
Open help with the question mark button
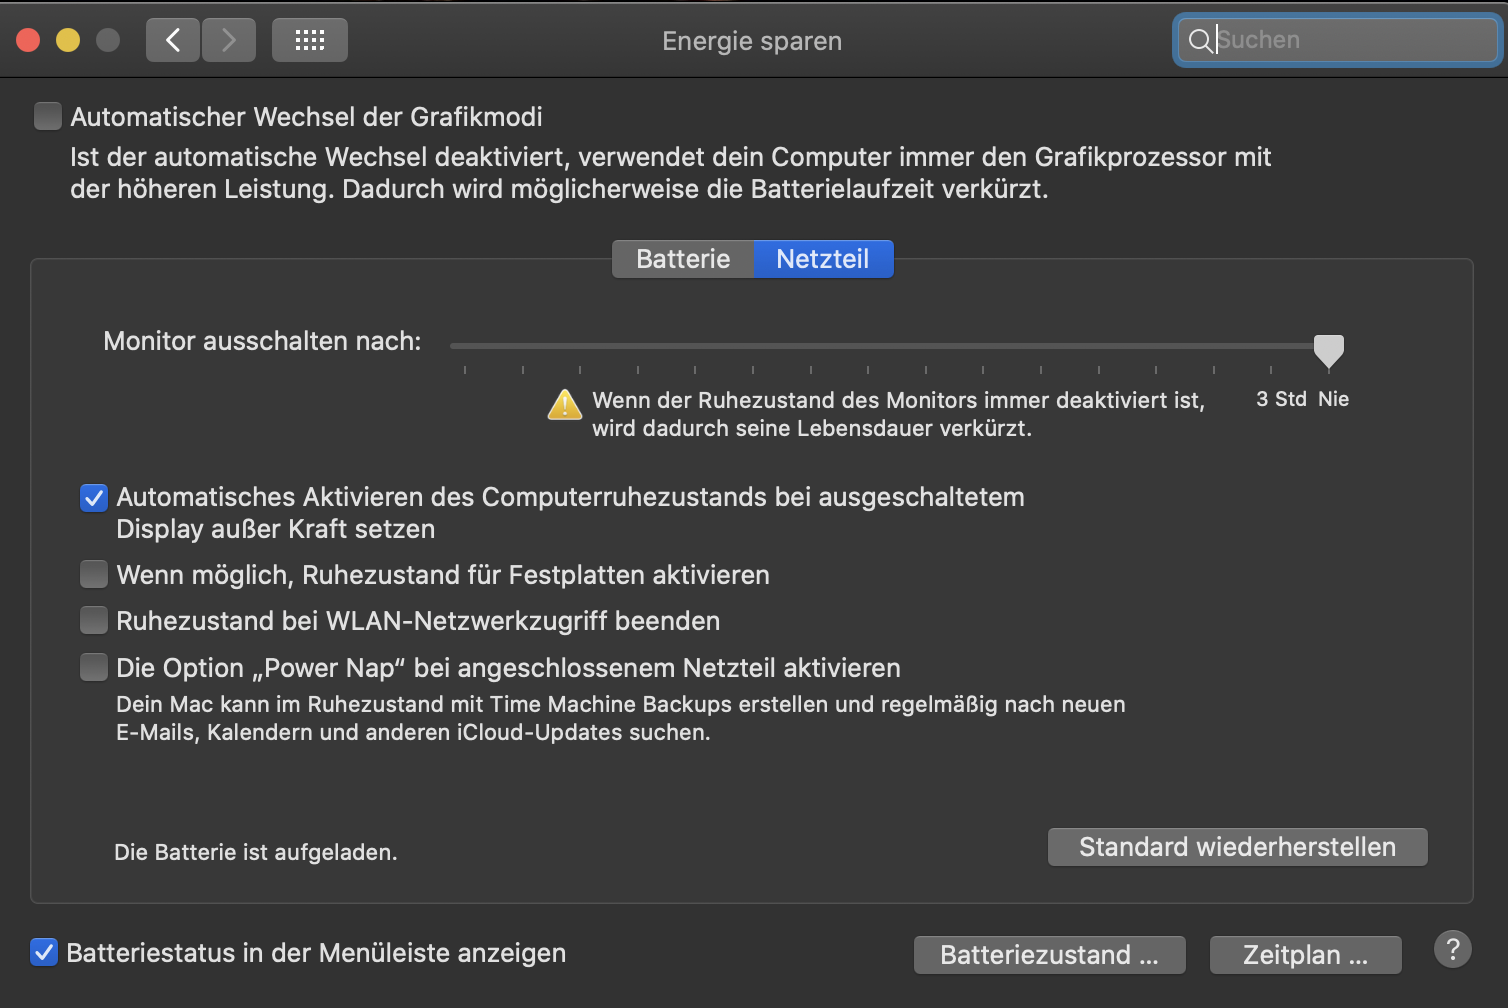click(x=1453, y=948)
